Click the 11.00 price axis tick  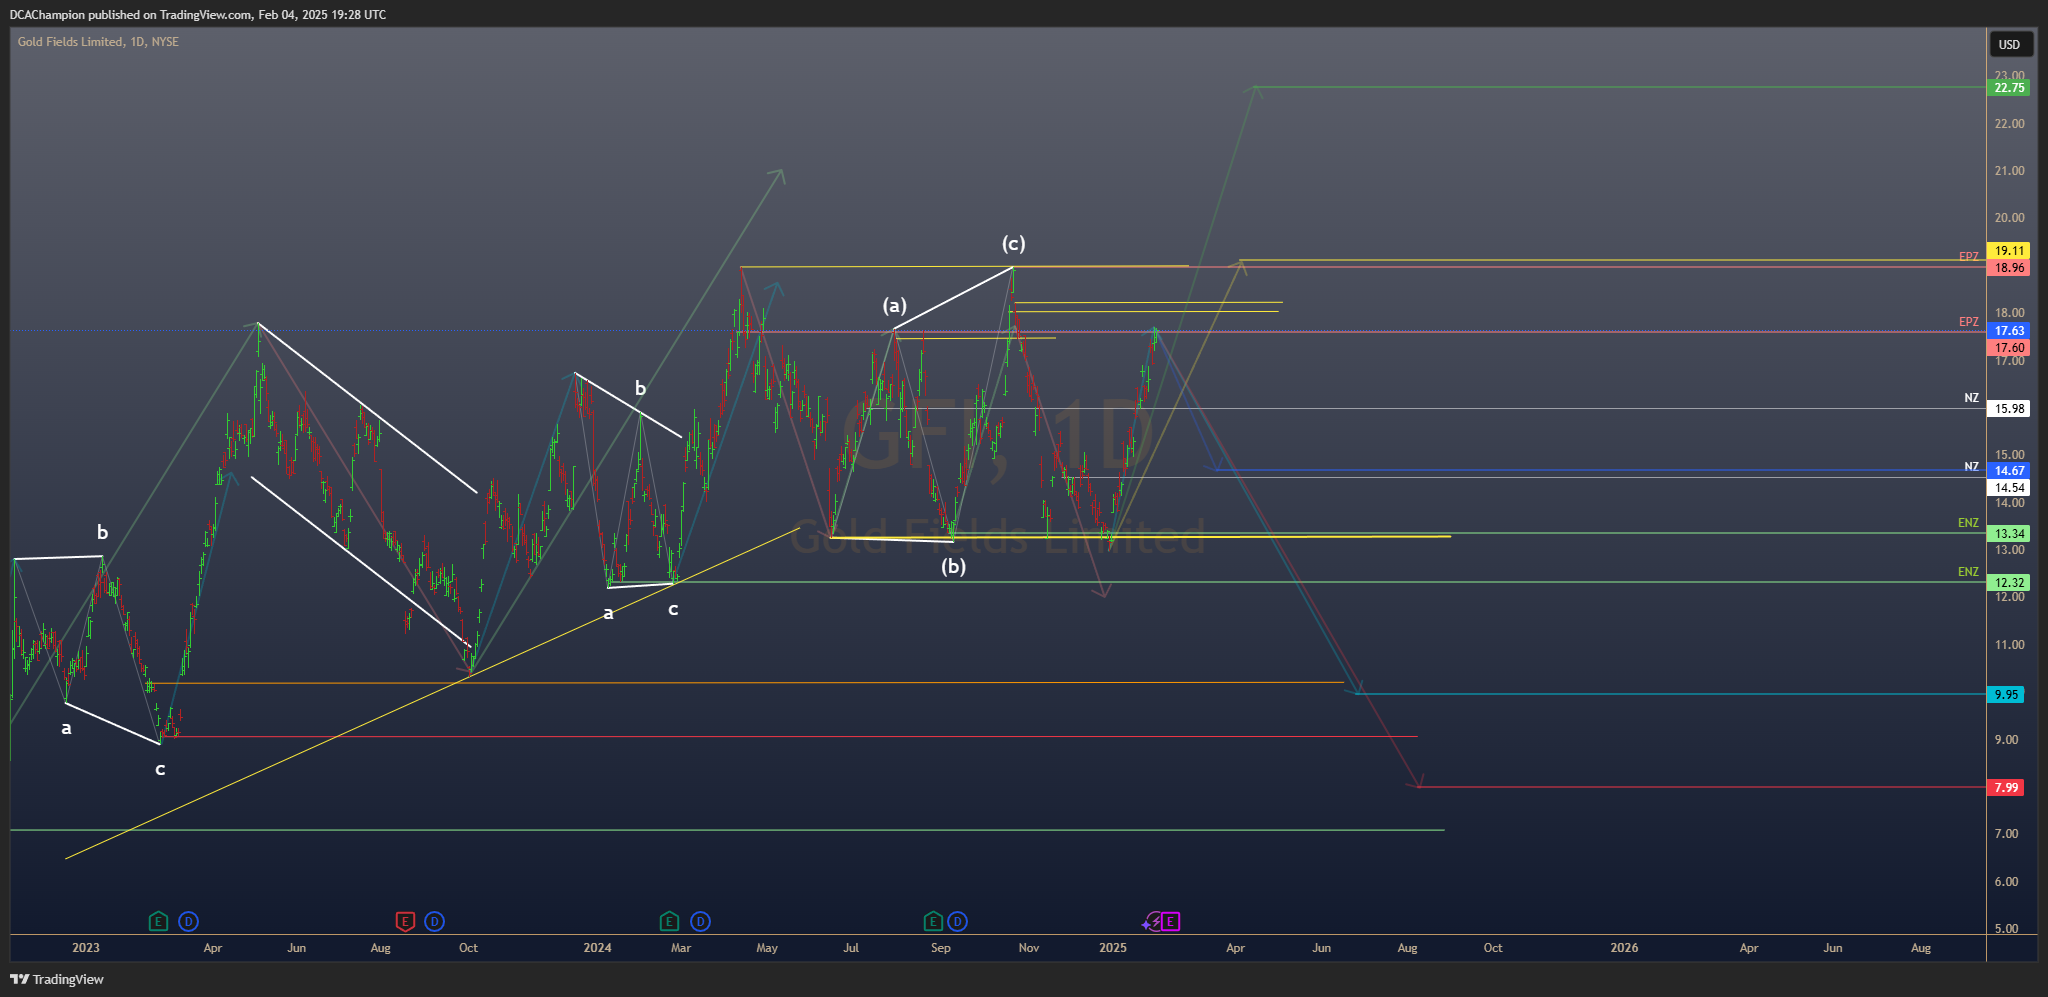click(2009, 645)
